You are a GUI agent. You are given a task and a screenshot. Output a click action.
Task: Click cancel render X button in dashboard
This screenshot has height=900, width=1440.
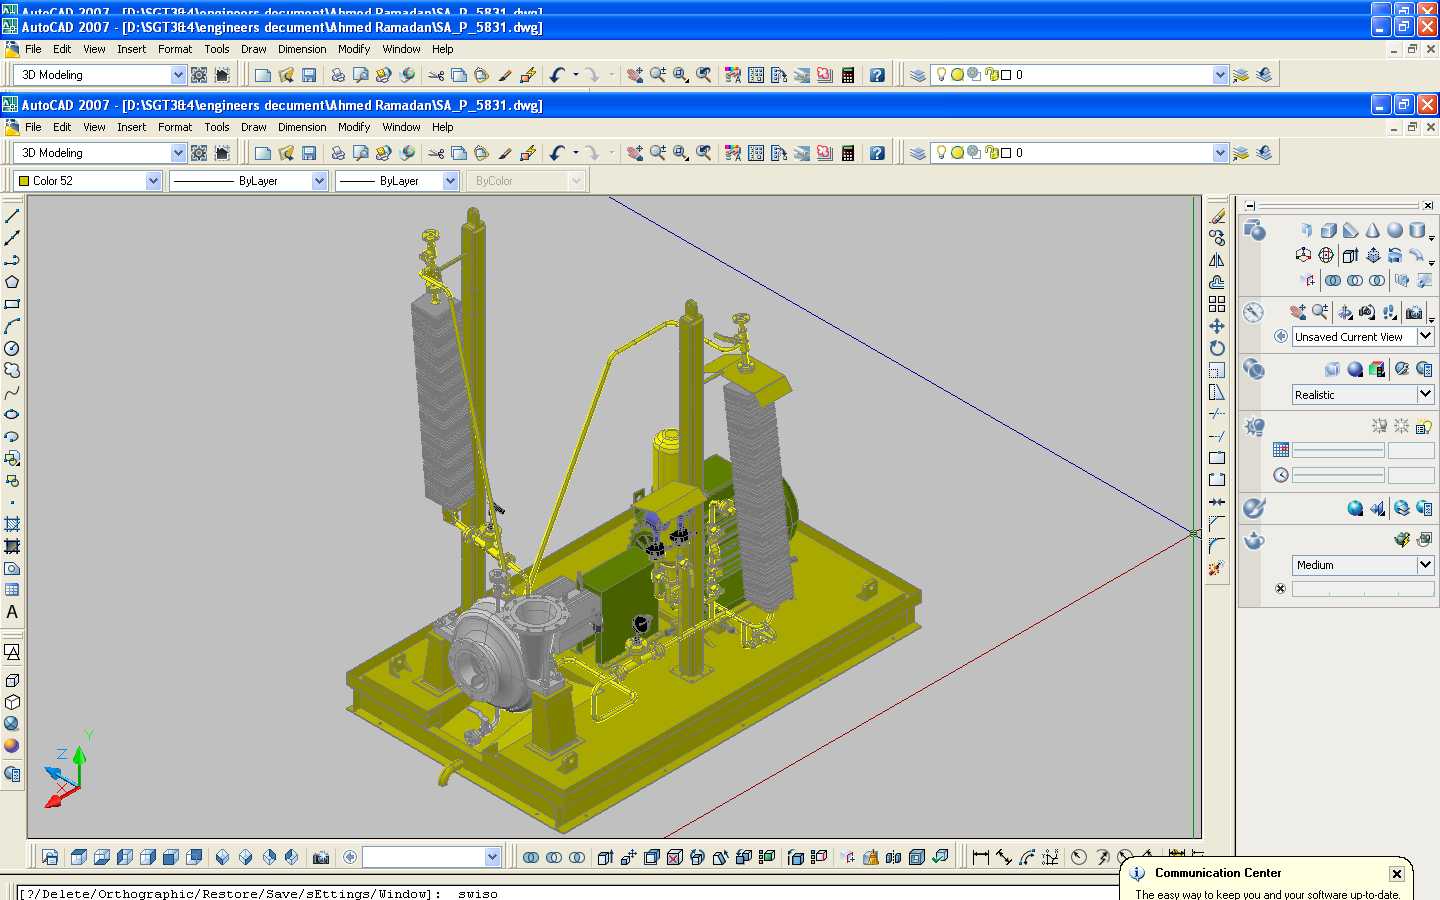(1281, 589)
